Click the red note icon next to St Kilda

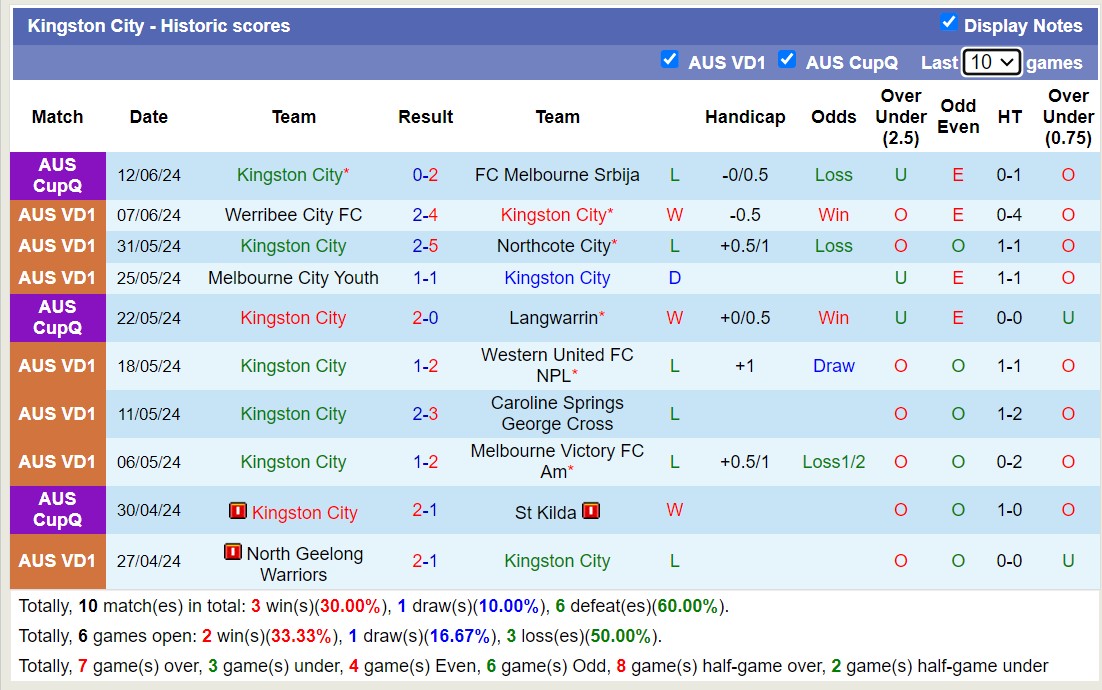click(x=590, y=511)
